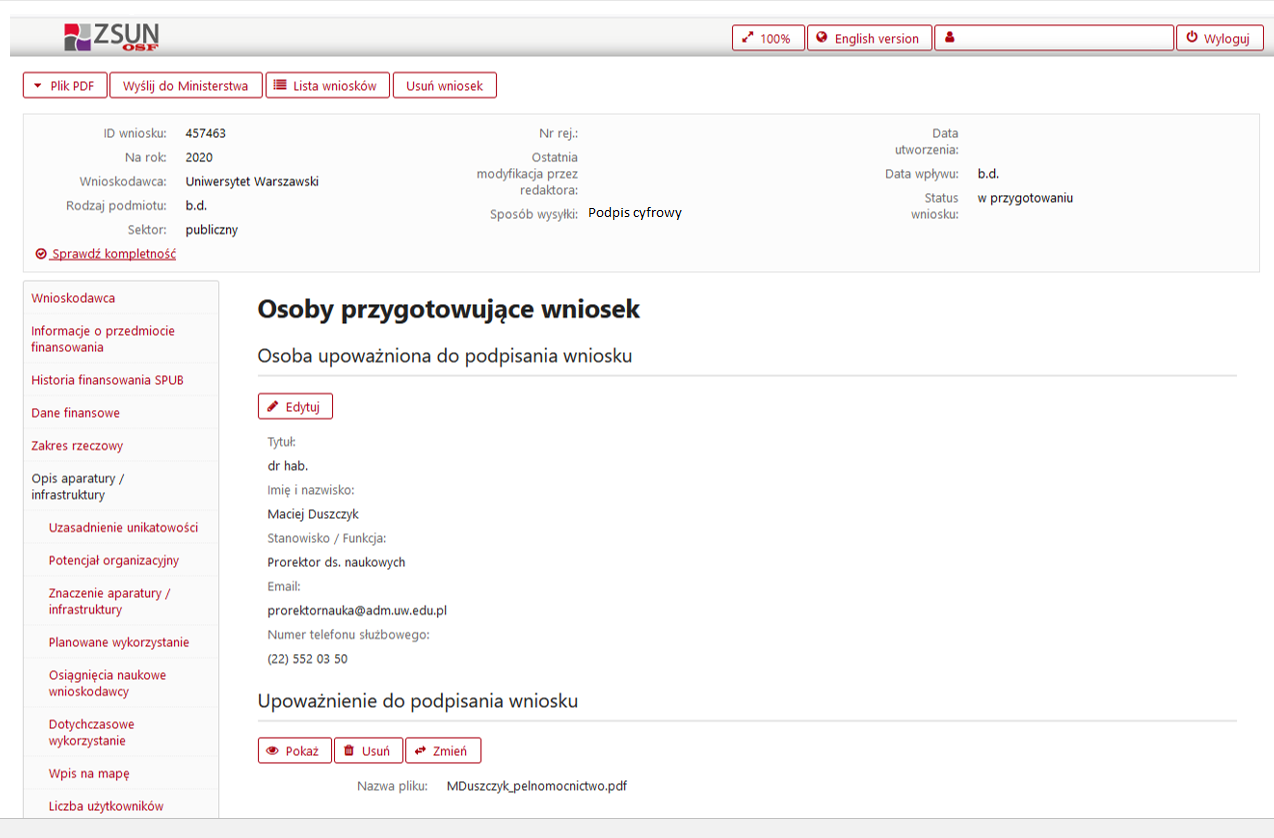The image size is (1274, 838).
Task: Delete the file using the Usuń trash button
Action: (x=367, y=751)
